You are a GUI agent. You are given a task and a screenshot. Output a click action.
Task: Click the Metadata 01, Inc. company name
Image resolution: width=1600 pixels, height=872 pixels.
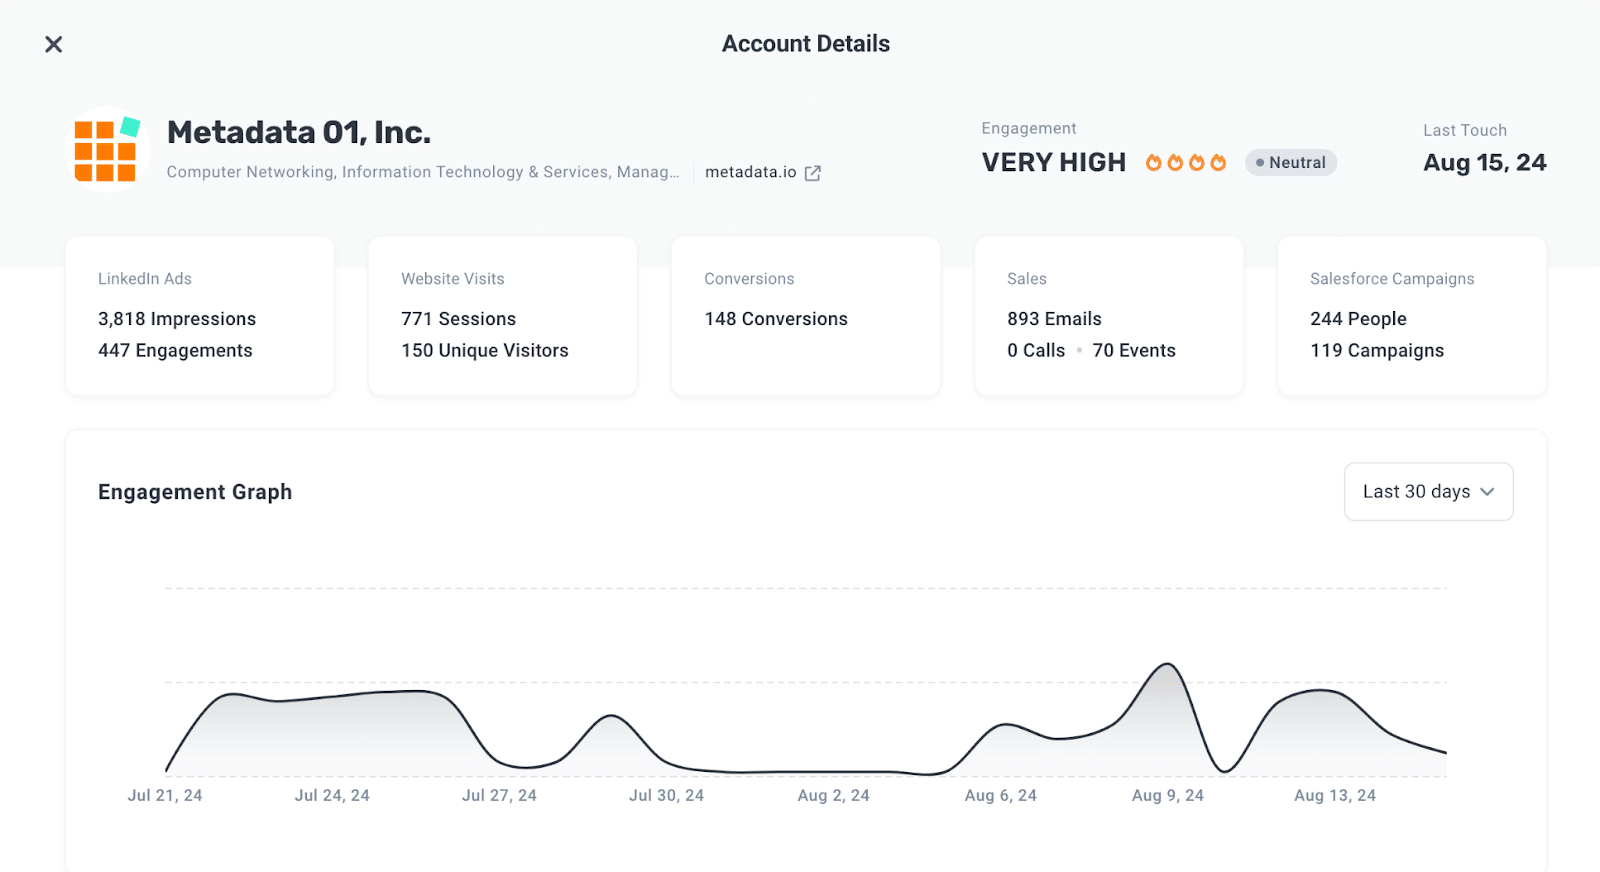(x=299, y=132)
